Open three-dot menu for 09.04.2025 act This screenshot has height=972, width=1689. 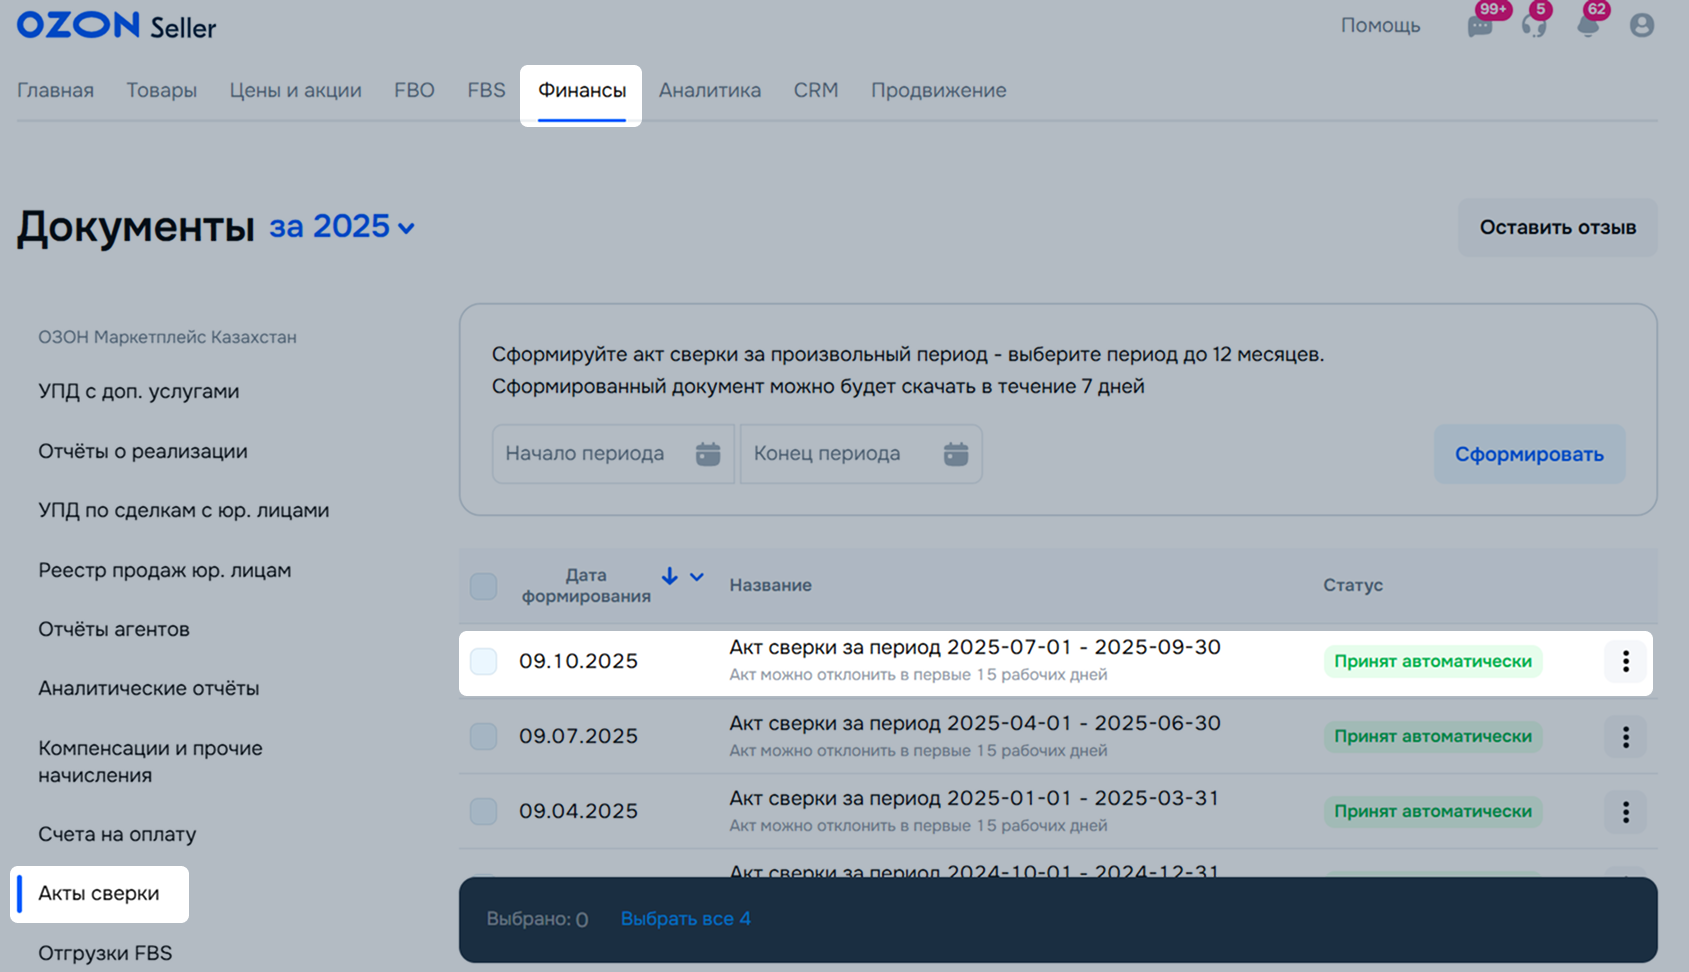[1626, 812]
